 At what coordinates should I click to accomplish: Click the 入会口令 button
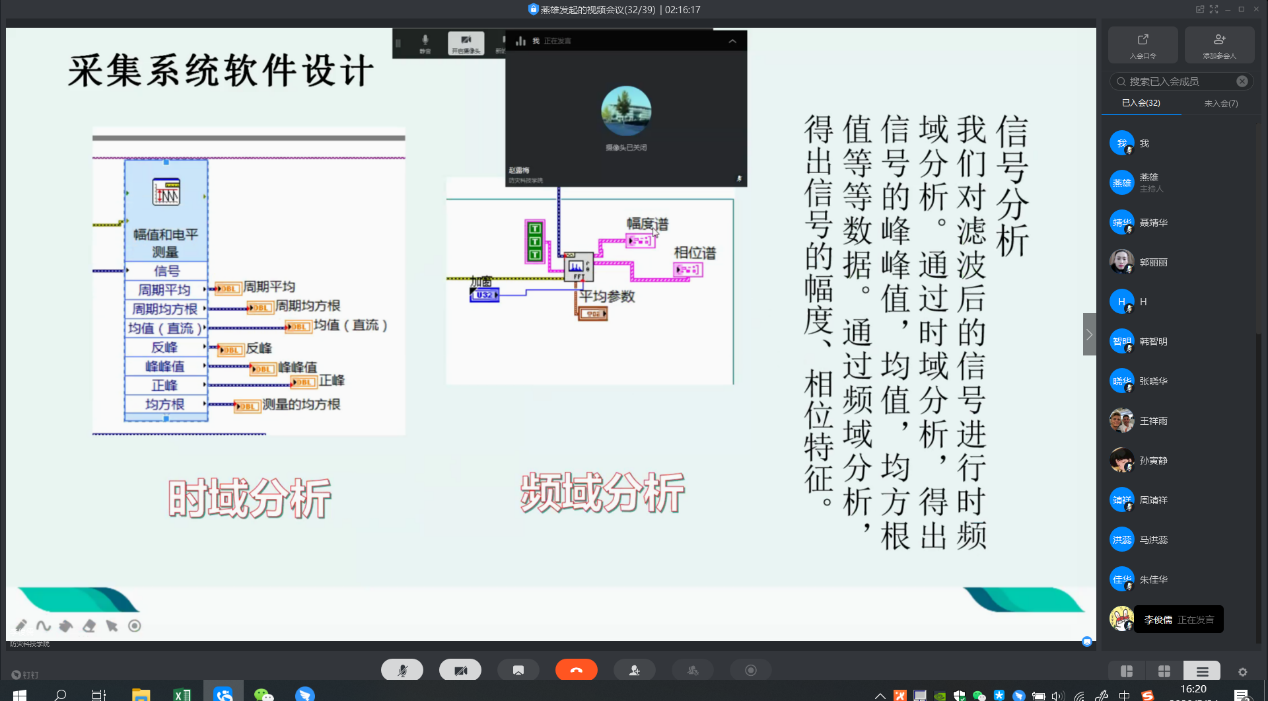coord(1143,45)
